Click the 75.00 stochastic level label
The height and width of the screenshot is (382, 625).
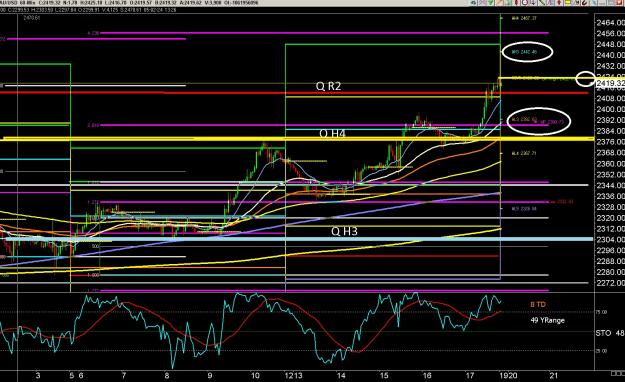[601, 312]
